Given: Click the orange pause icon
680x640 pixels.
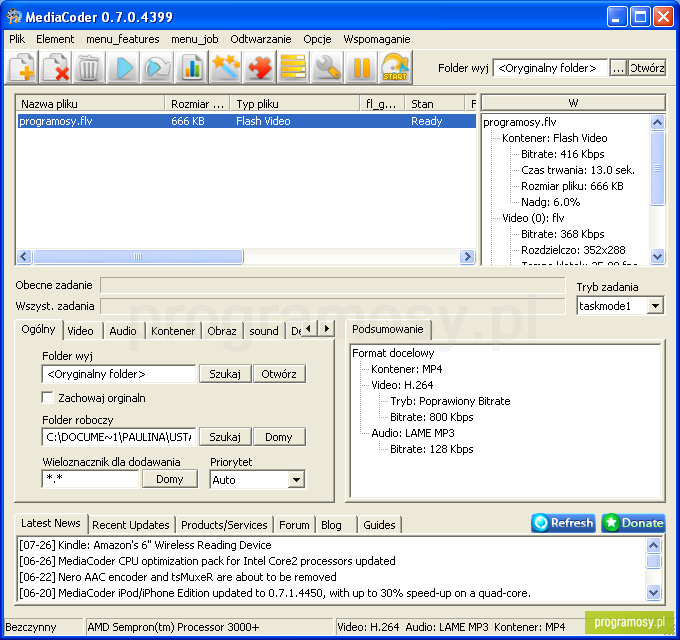Looking at the screenshot, I should pos(361,68).
